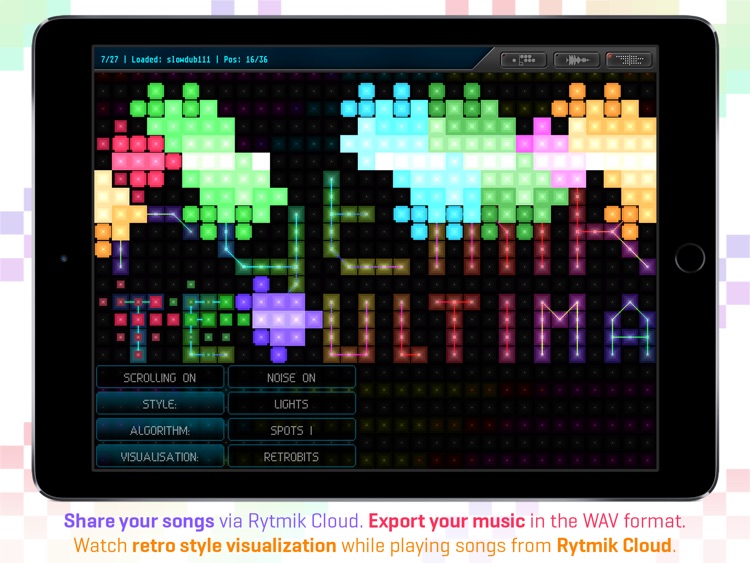Tap the iPad home button
Image resolution: width=750 pixels, height=563 pixels.
[690, 257]
